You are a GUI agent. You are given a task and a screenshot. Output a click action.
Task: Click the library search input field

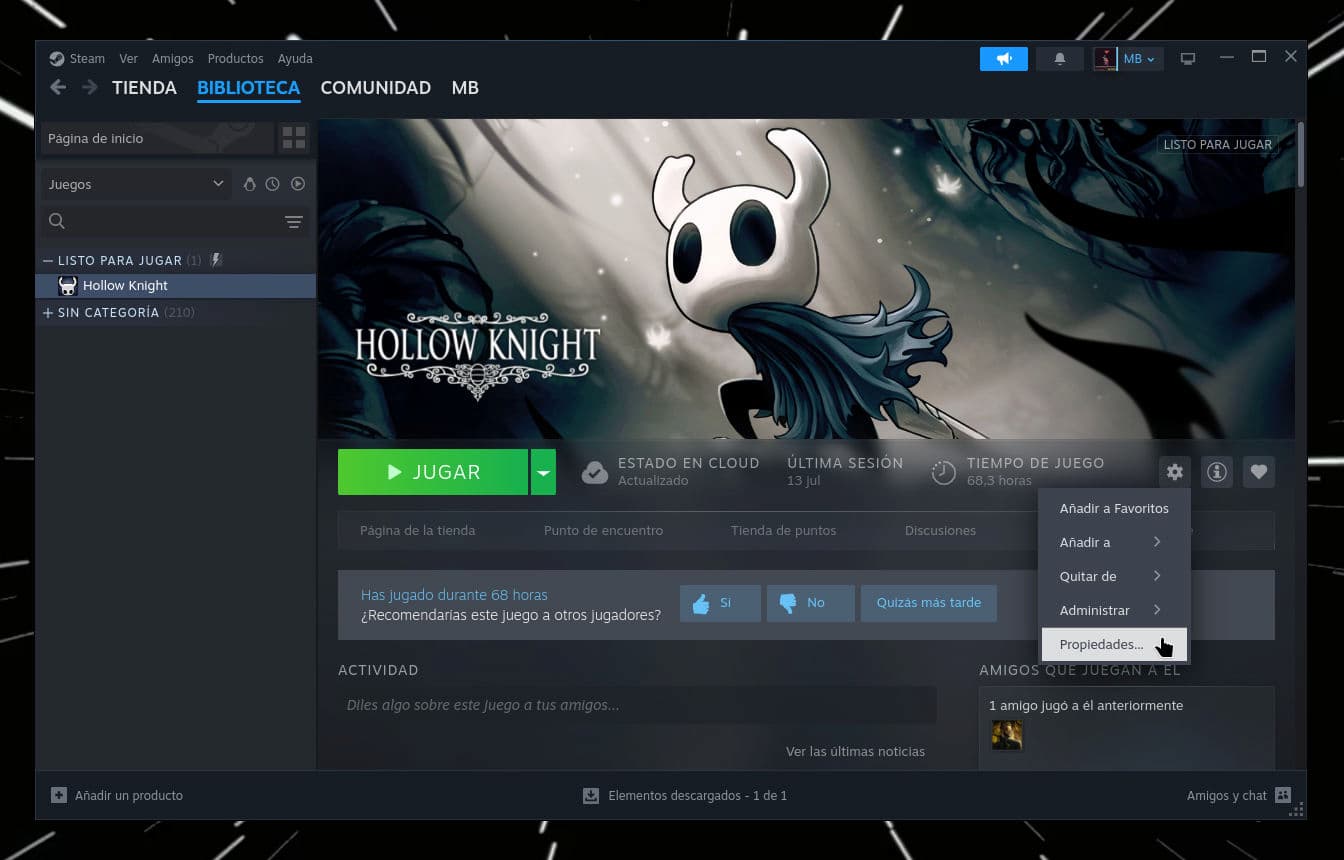(x=165, y=221)
